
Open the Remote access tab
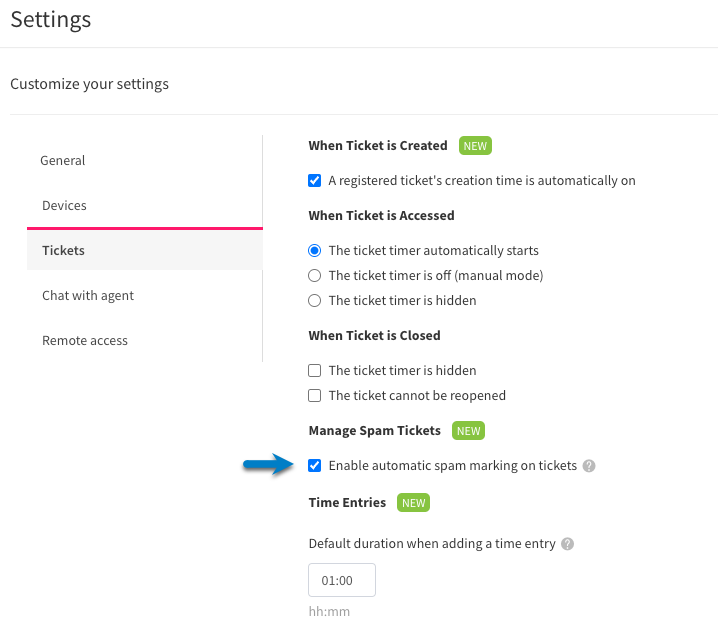click(x=85, y=341)
